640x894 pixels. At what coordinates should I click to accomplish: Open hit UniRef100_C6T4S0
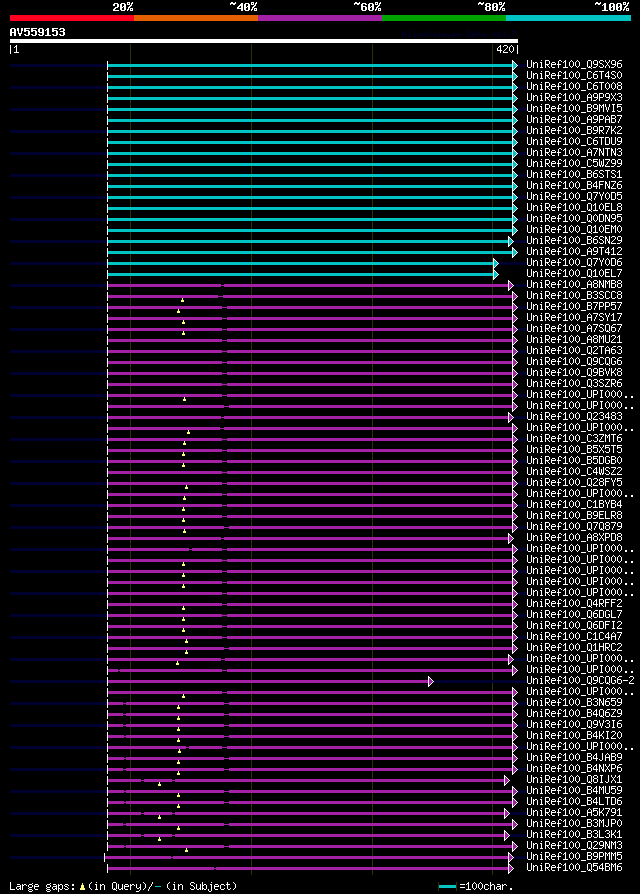coord(574,76)
